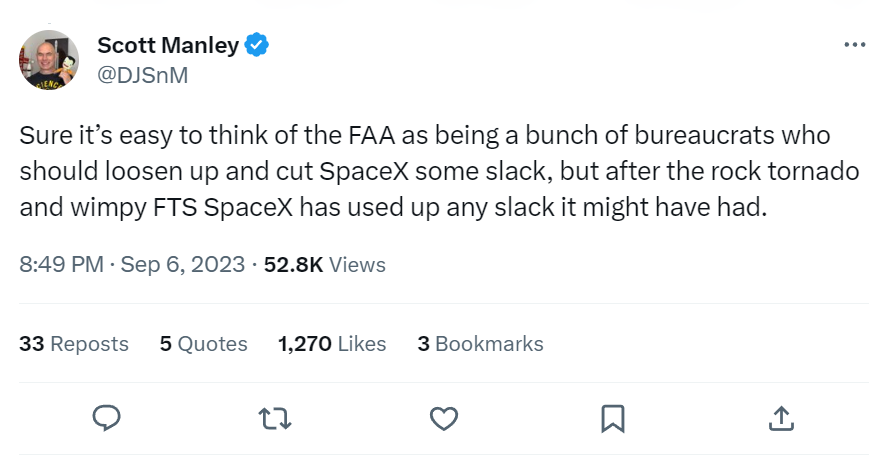The width and height of the screenshot is (890, 456).
Task: Show the 33 Reposts list
Action: (x=74, y=343)
